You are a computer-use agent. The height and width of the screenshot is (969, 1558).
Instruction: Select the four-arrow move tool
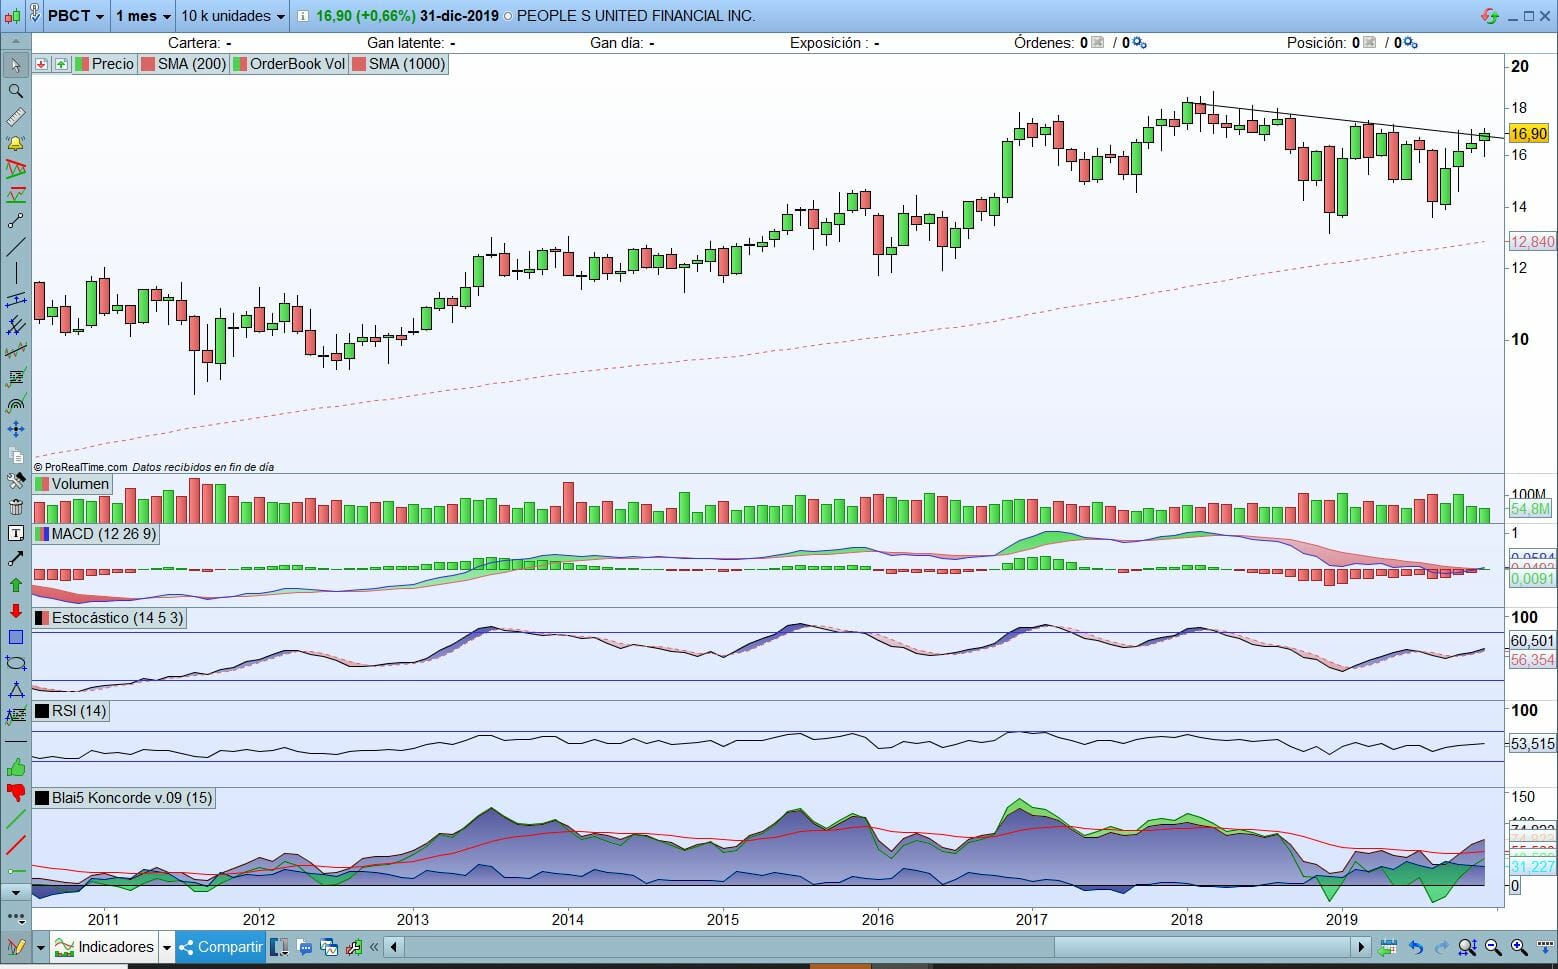pyautogui.click(x=15, y=429)
